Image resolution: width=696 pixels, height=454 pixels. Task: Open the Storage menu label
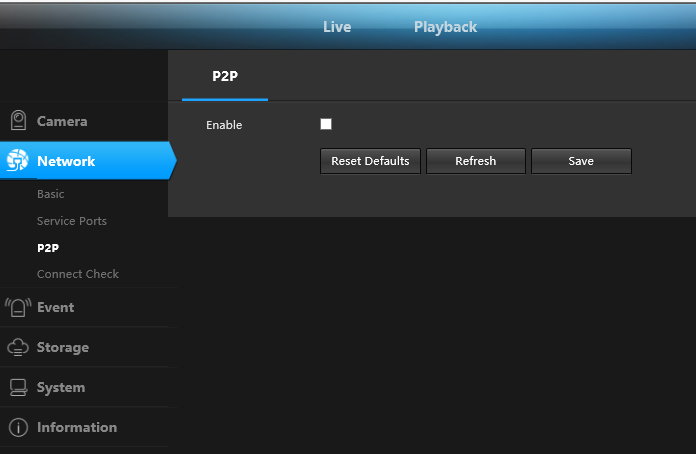click(x=63, y=347)
